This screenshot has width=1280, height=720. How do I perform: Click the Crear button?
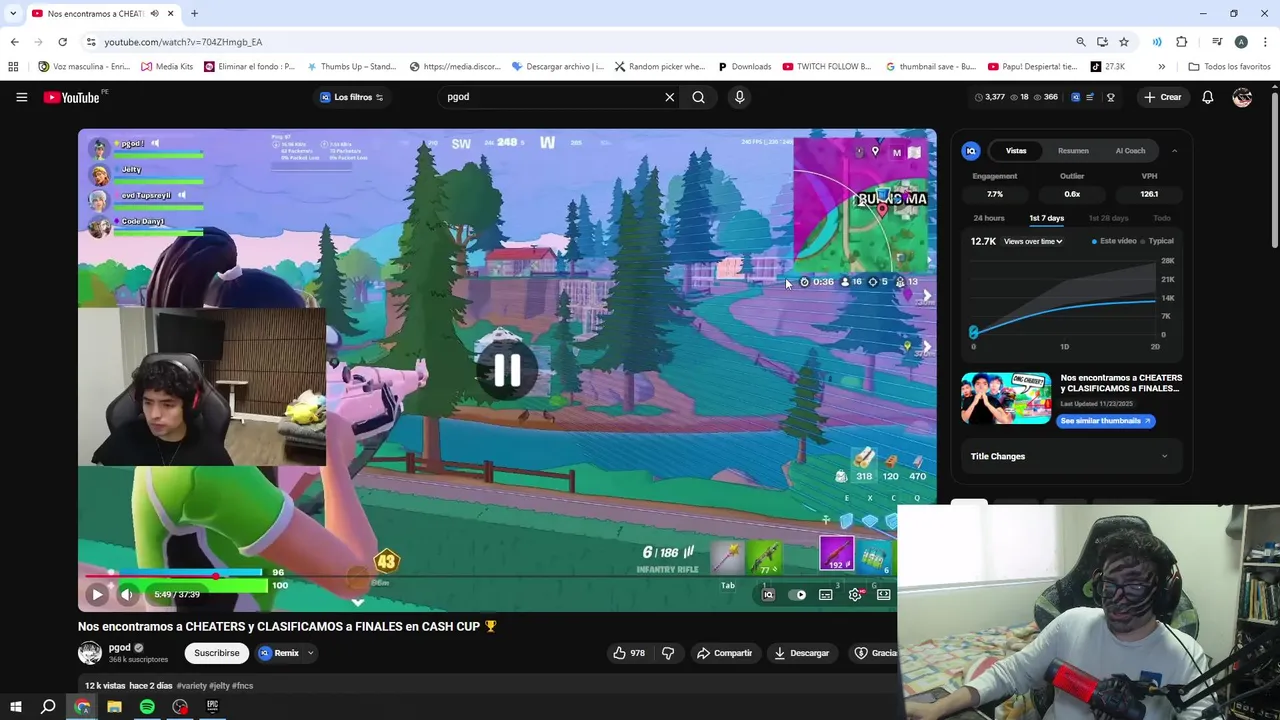pos(1163,97)
